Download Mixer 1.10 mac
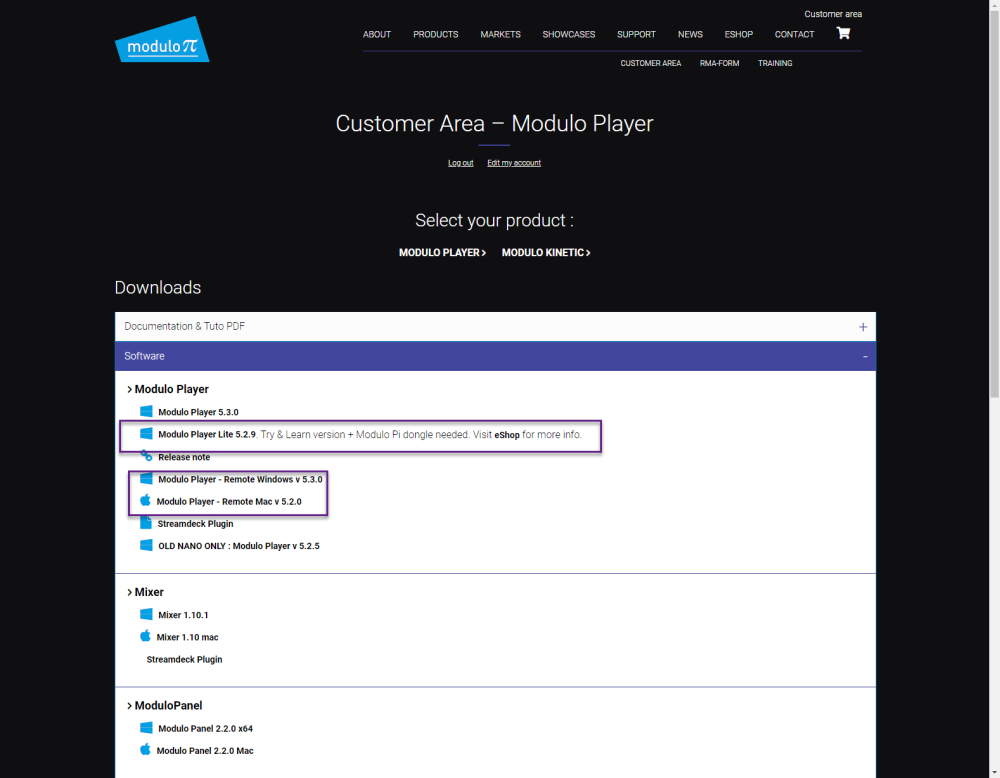The width and height of the screenshot is (1000, 778). tap(188, 637)
